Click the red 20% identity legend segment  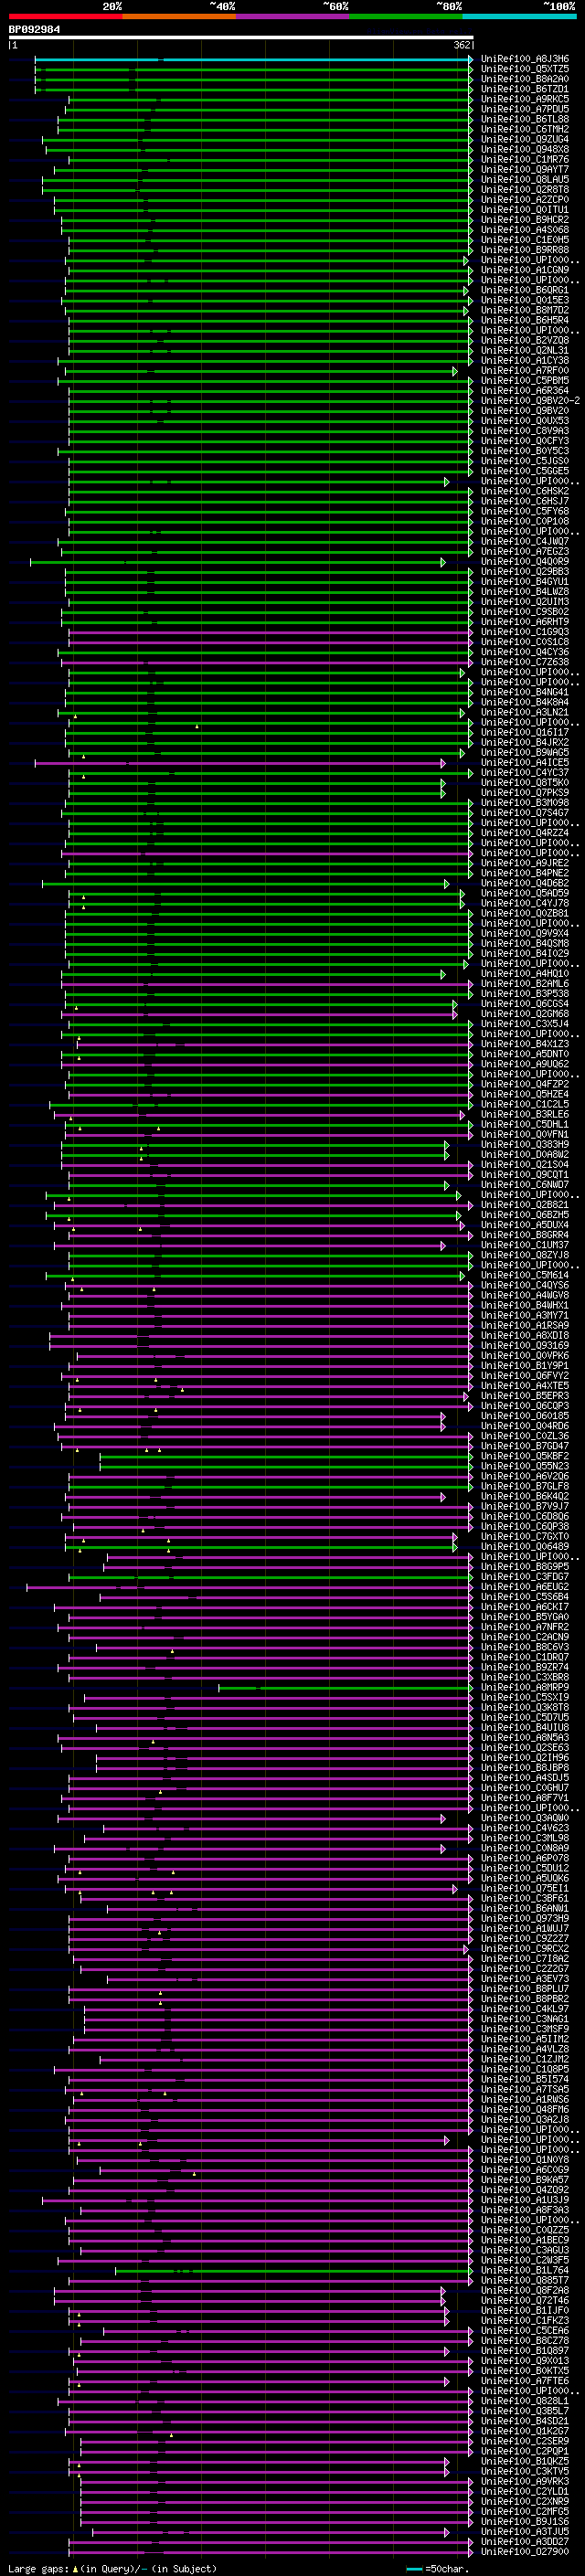[65, 16]
